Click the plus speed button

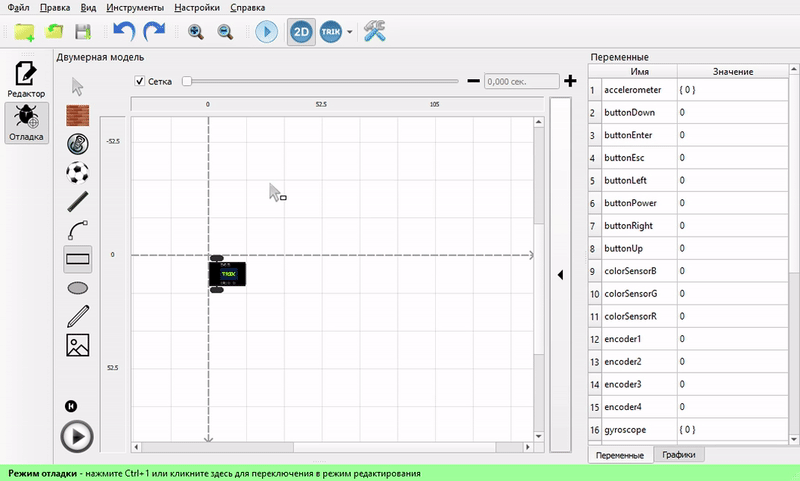[x=570, y=81]
